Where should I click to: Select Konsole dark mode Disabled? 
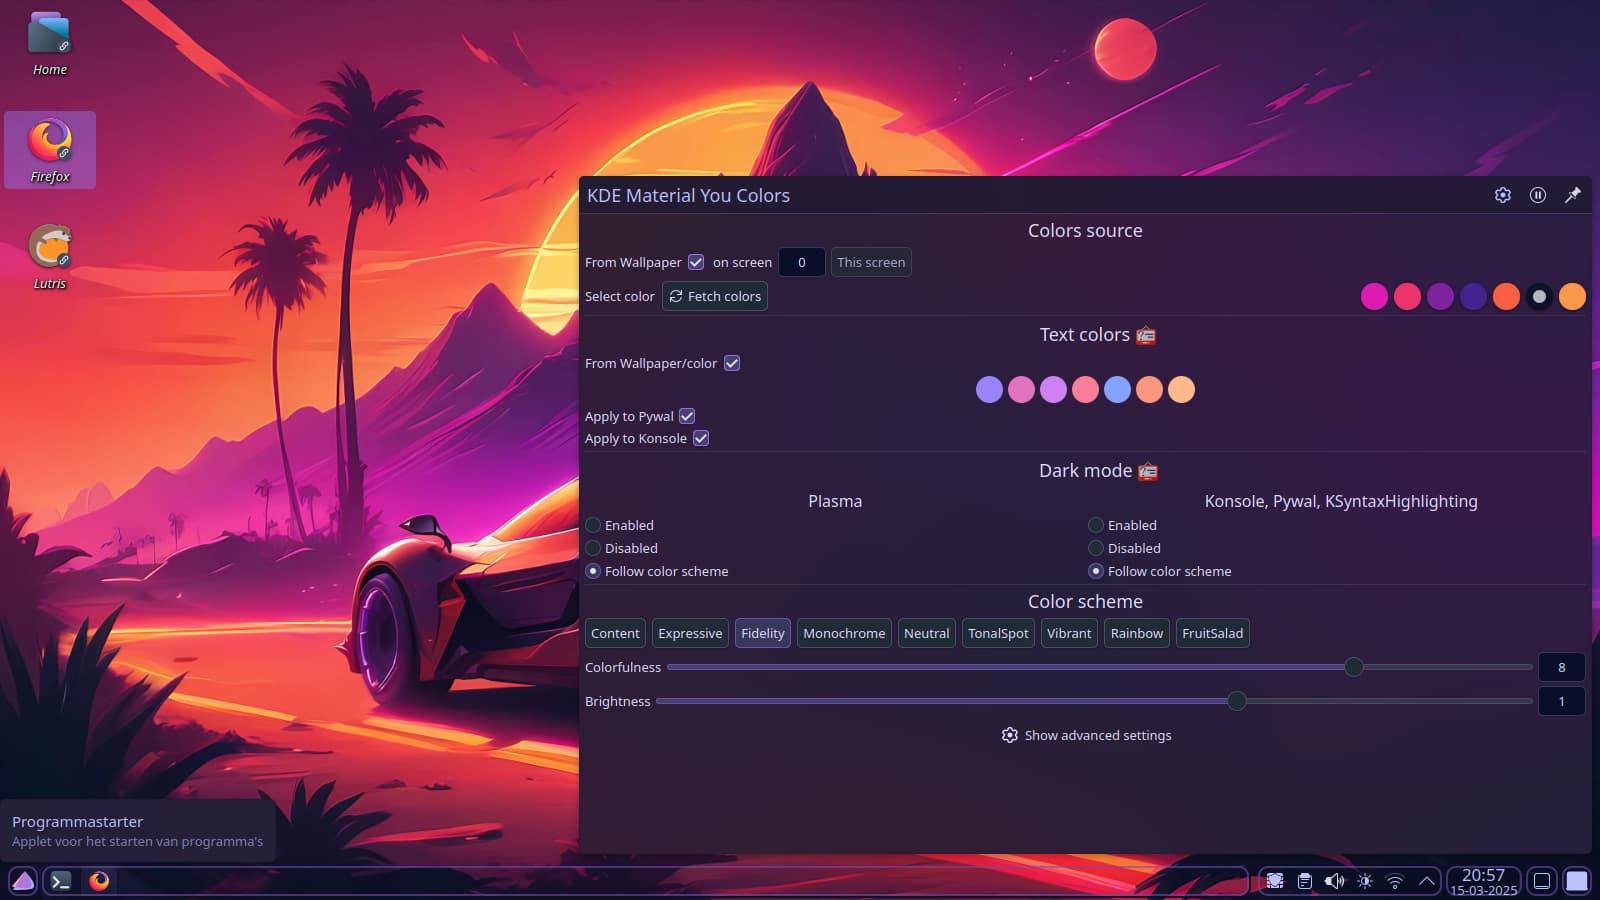coord(1096,548)
